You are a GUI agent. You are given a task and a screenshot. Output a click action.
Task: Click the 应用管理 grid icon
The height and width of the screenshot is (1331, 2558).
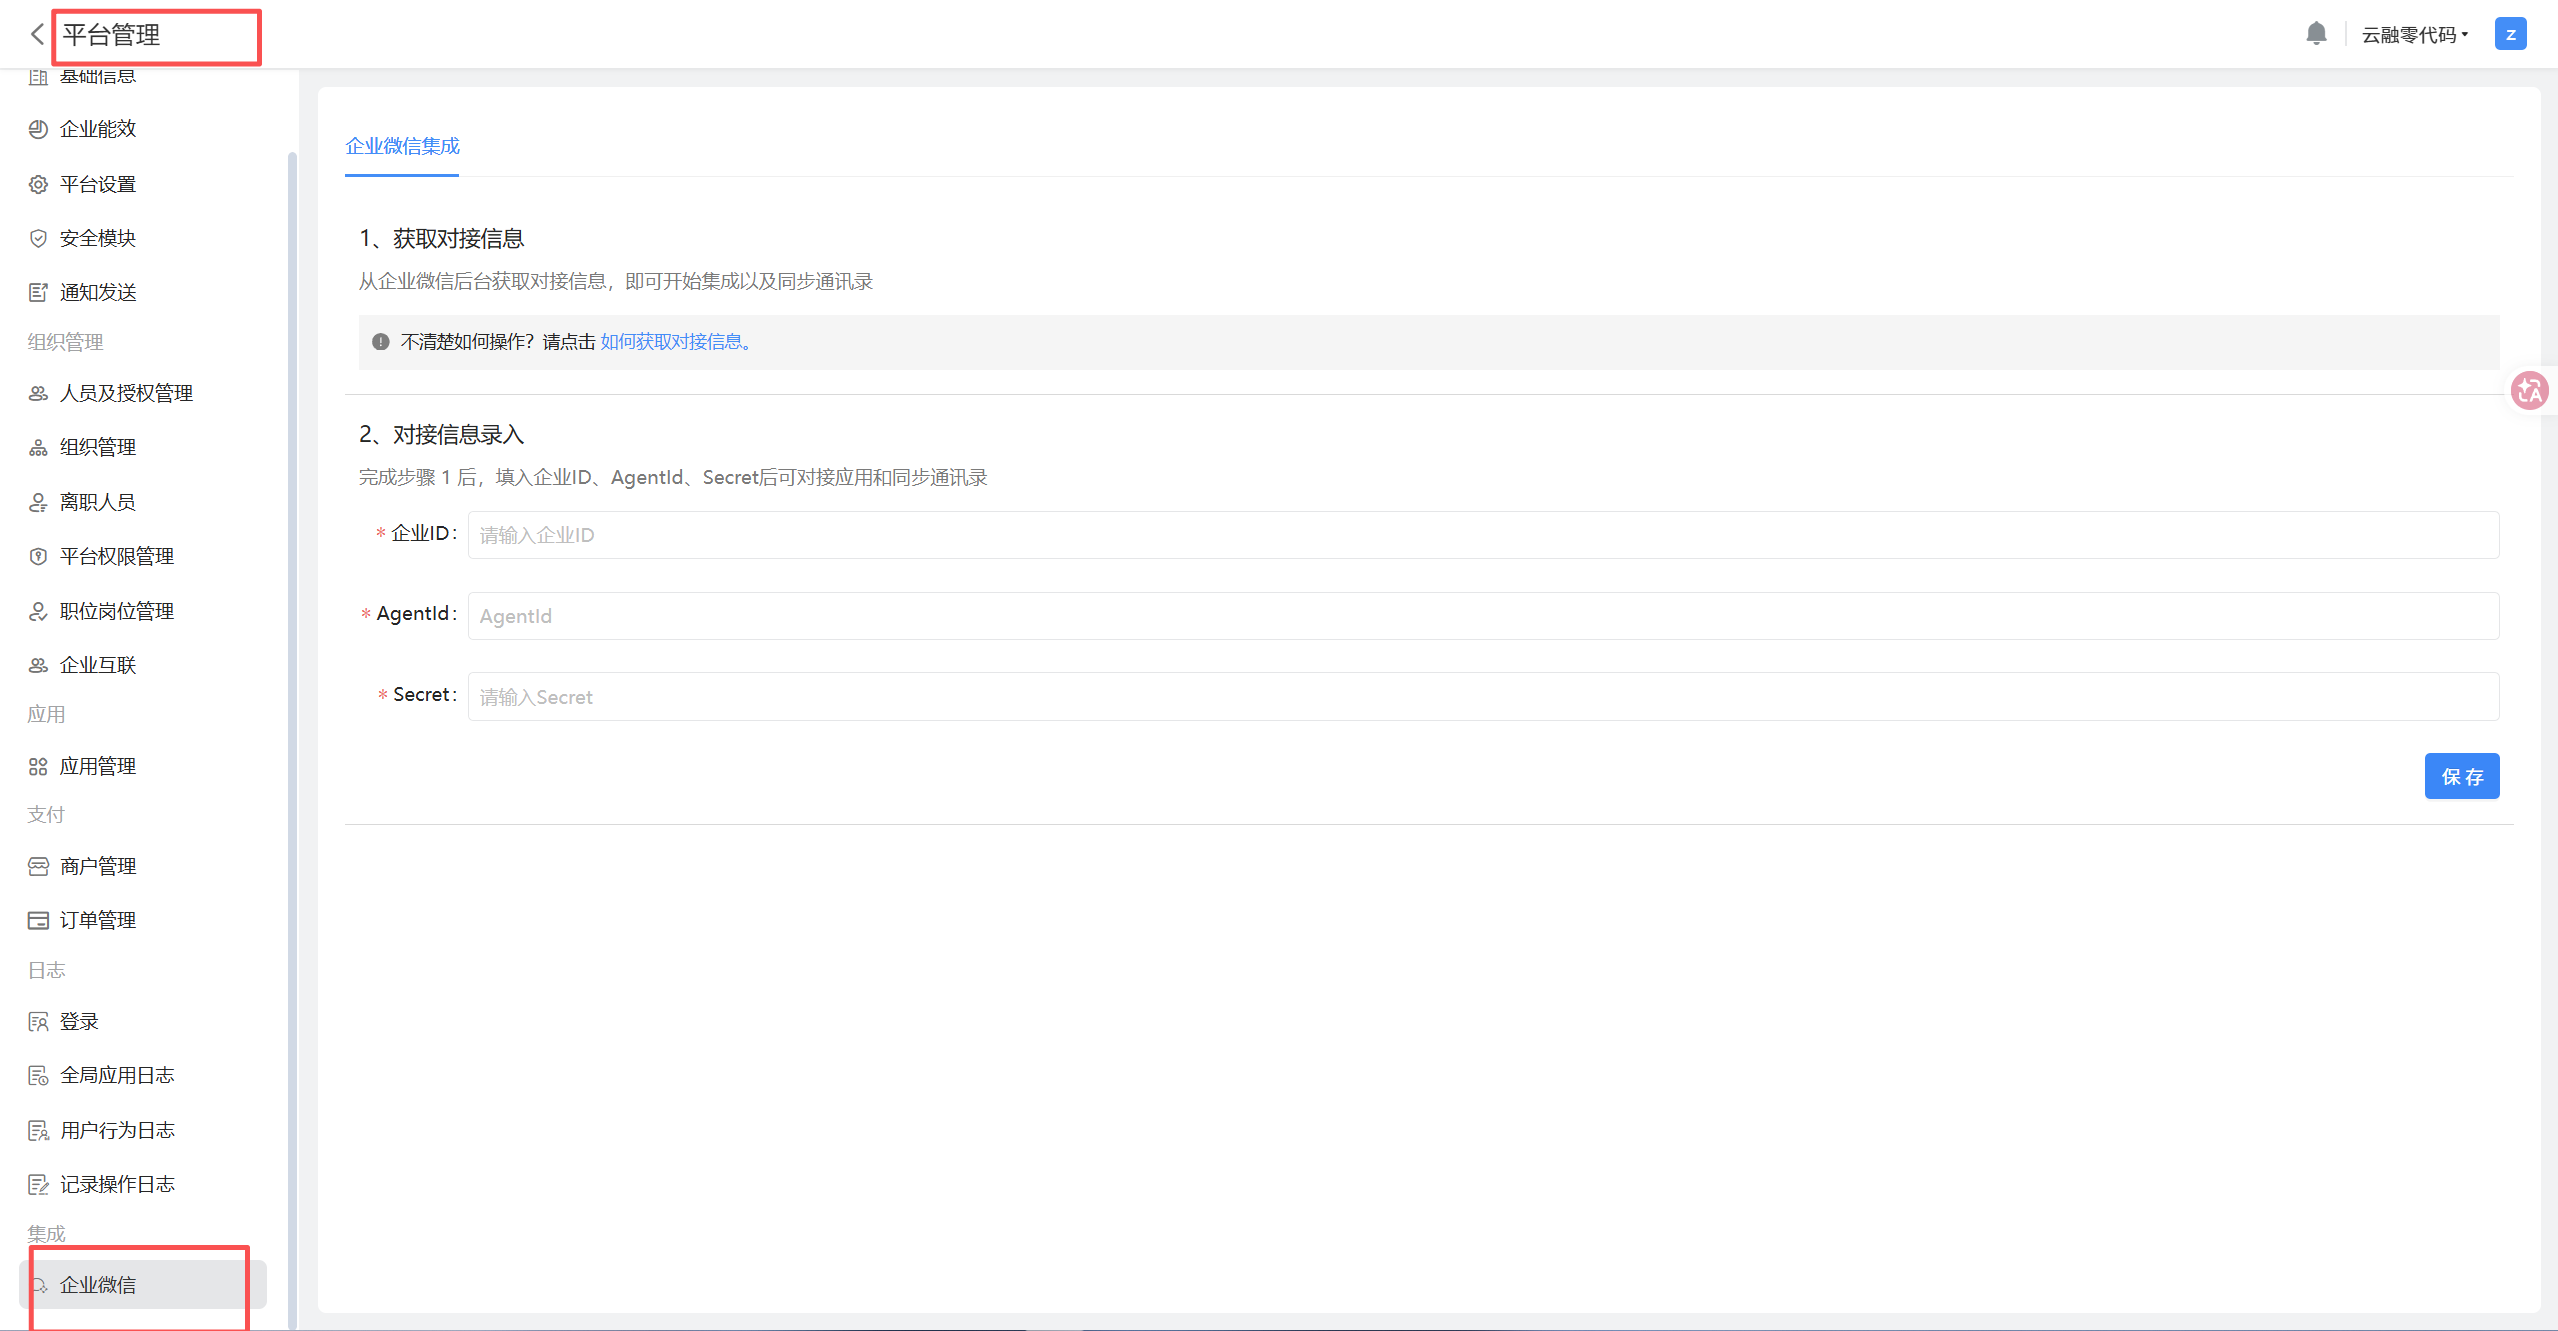[x=38, y=766]
